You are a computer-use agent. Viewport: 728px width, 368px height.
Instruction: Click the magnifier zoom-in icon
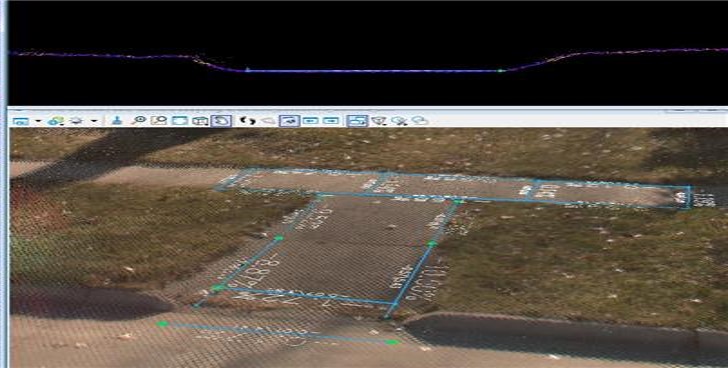138,120
